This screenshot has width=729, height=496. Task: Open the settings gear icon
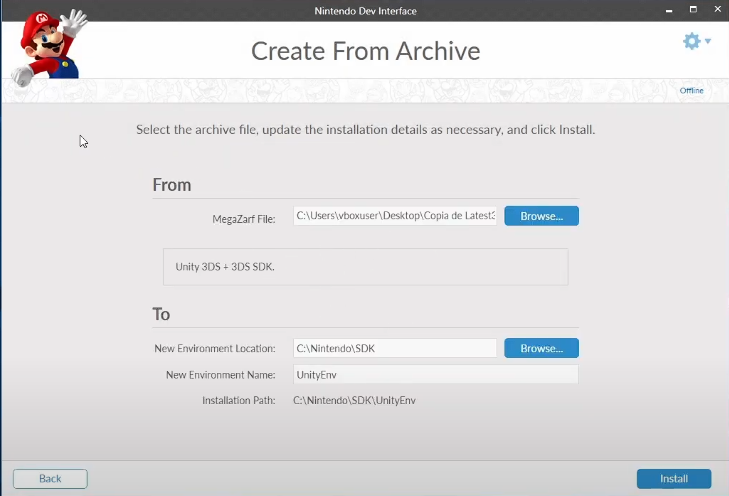691,41
